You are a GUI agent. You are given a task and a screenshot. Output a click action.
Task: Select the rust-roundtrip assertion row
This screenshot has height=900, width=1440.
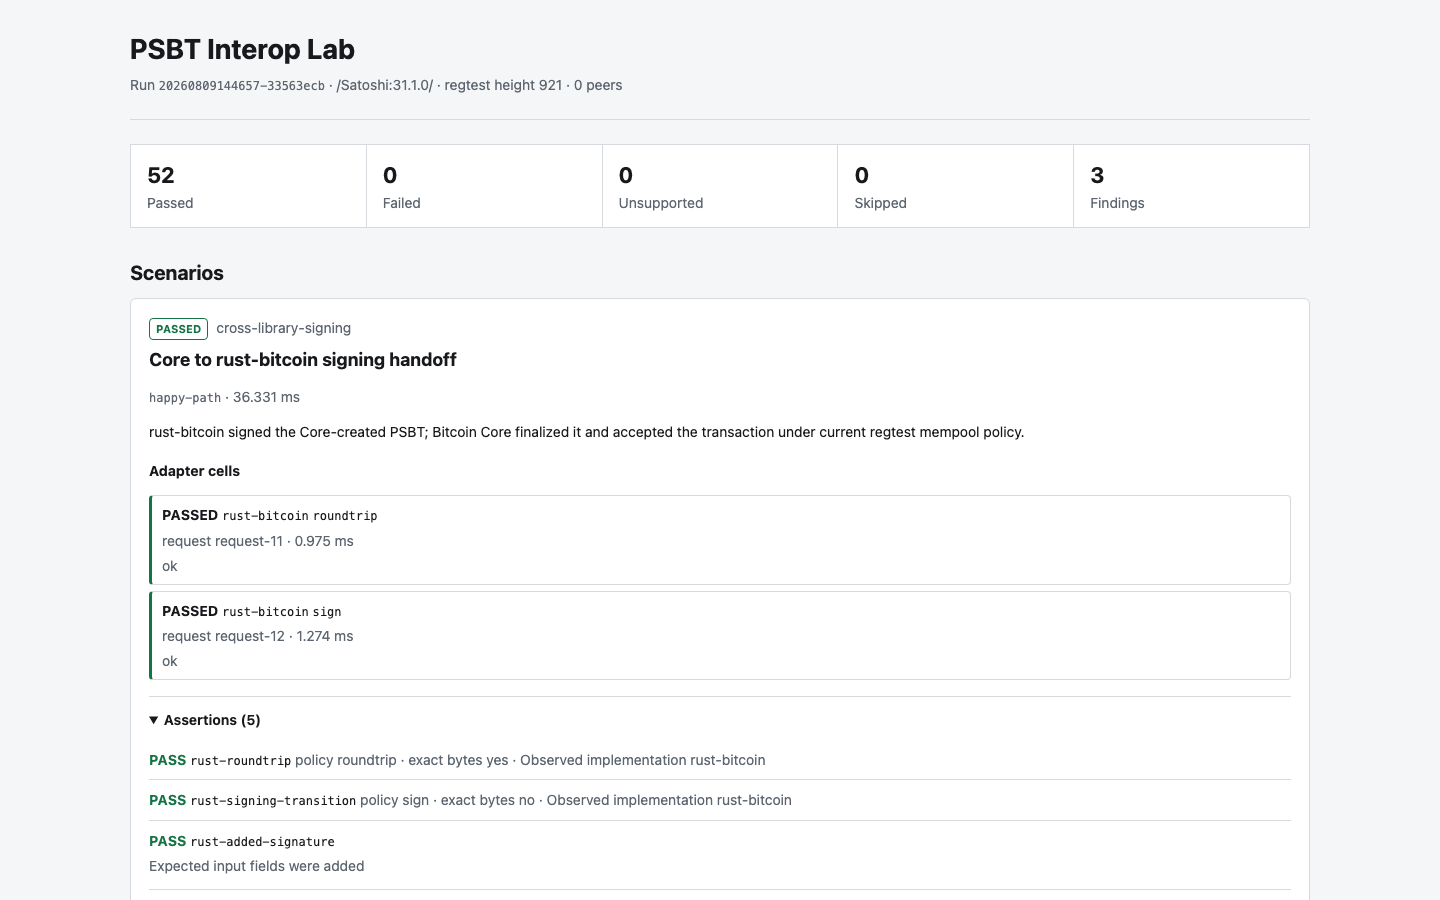tap(720, 760)
